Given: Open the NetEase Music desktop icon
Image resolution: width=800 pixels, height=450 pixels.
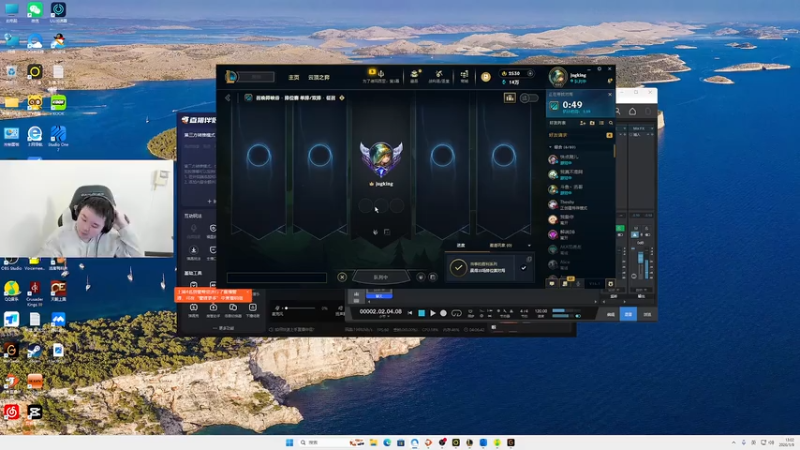Looking at the screenshot, I should pyautogui.click(x=11, y=412).
